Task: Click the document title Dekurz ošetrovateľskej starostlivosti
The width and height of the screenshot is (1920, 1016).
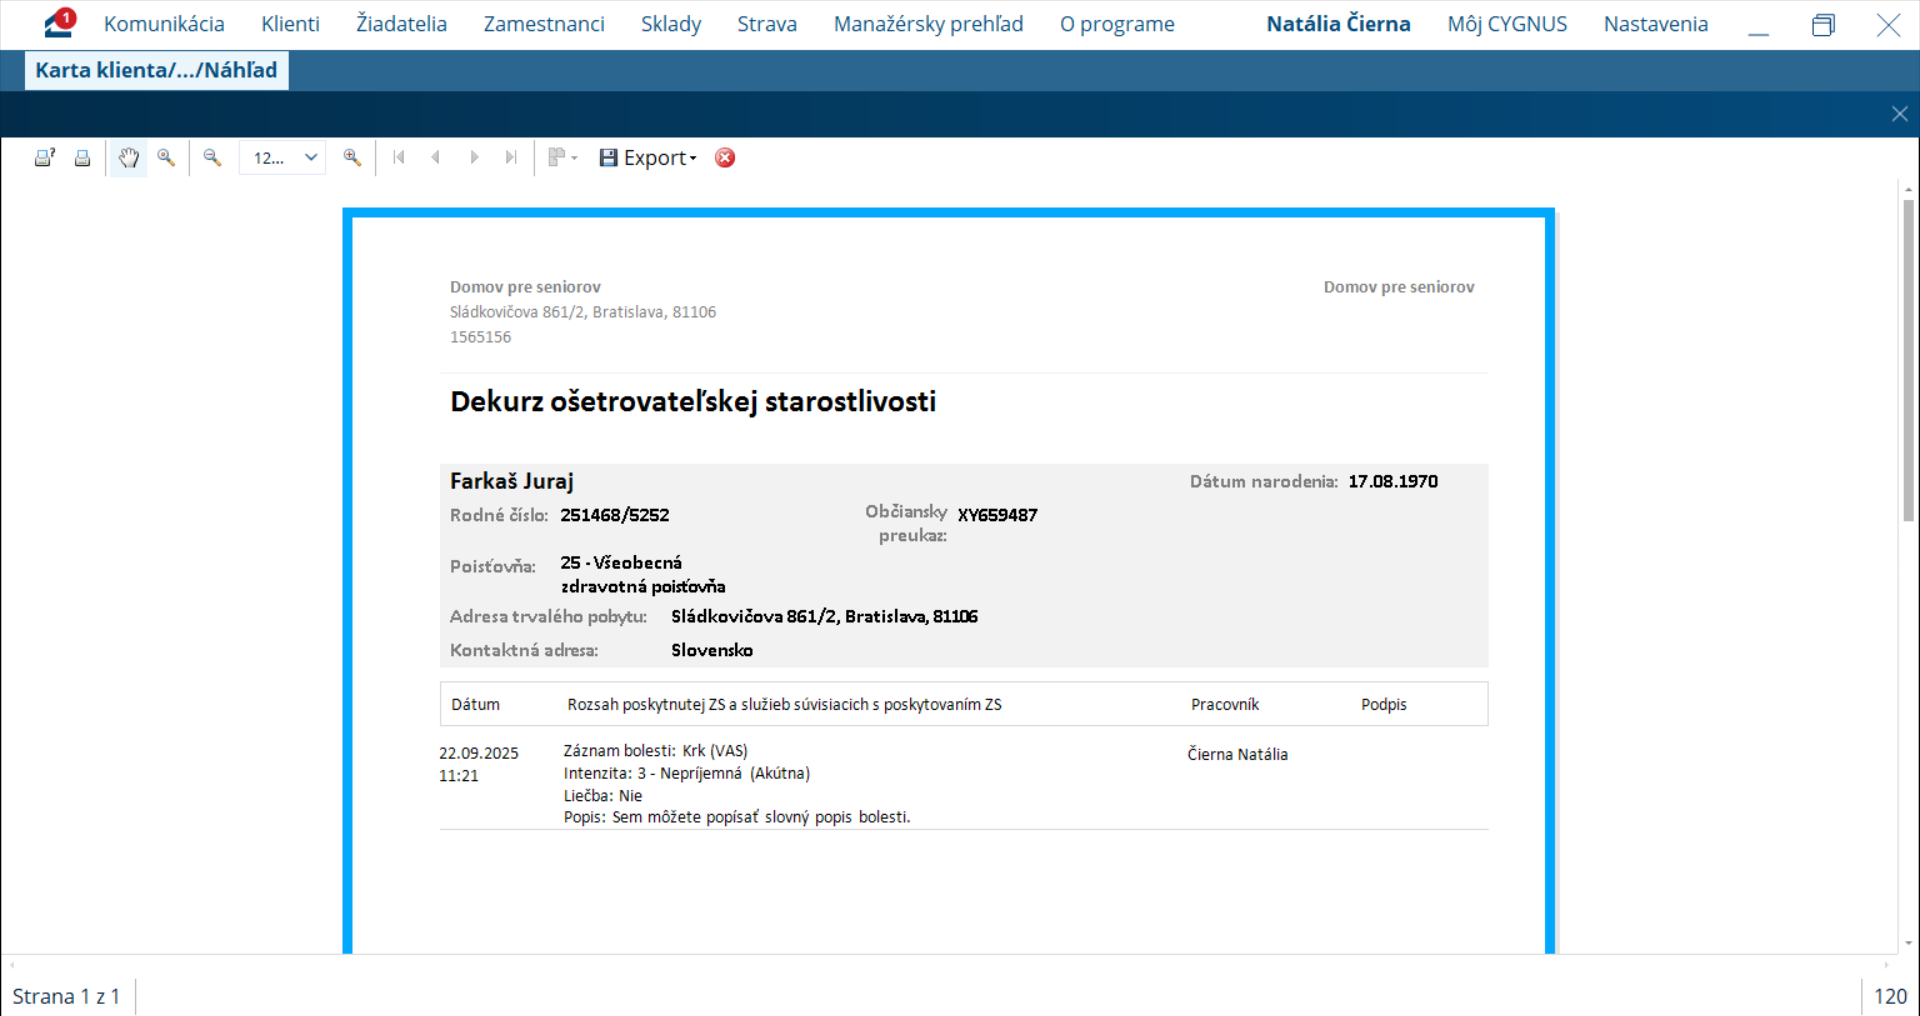Action: pos(693,402)
